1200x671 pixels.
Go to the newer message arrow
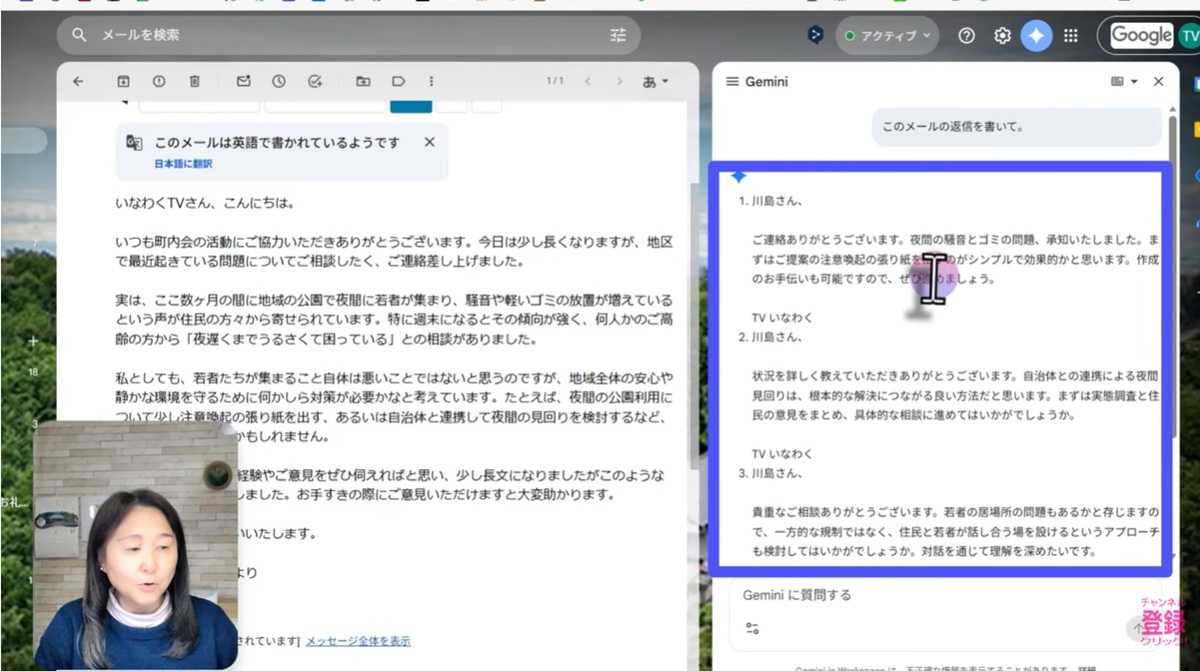(x=587, y=82)
